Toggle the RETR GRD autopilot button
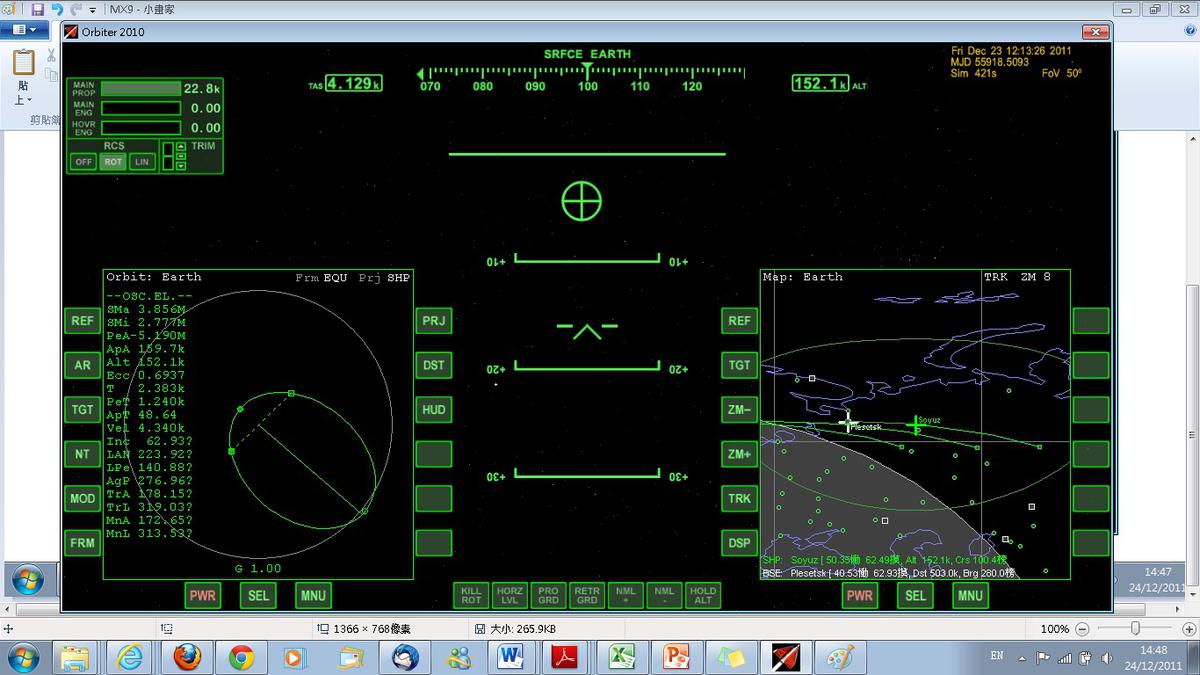Screen dimensions: 1200x675 587,595
